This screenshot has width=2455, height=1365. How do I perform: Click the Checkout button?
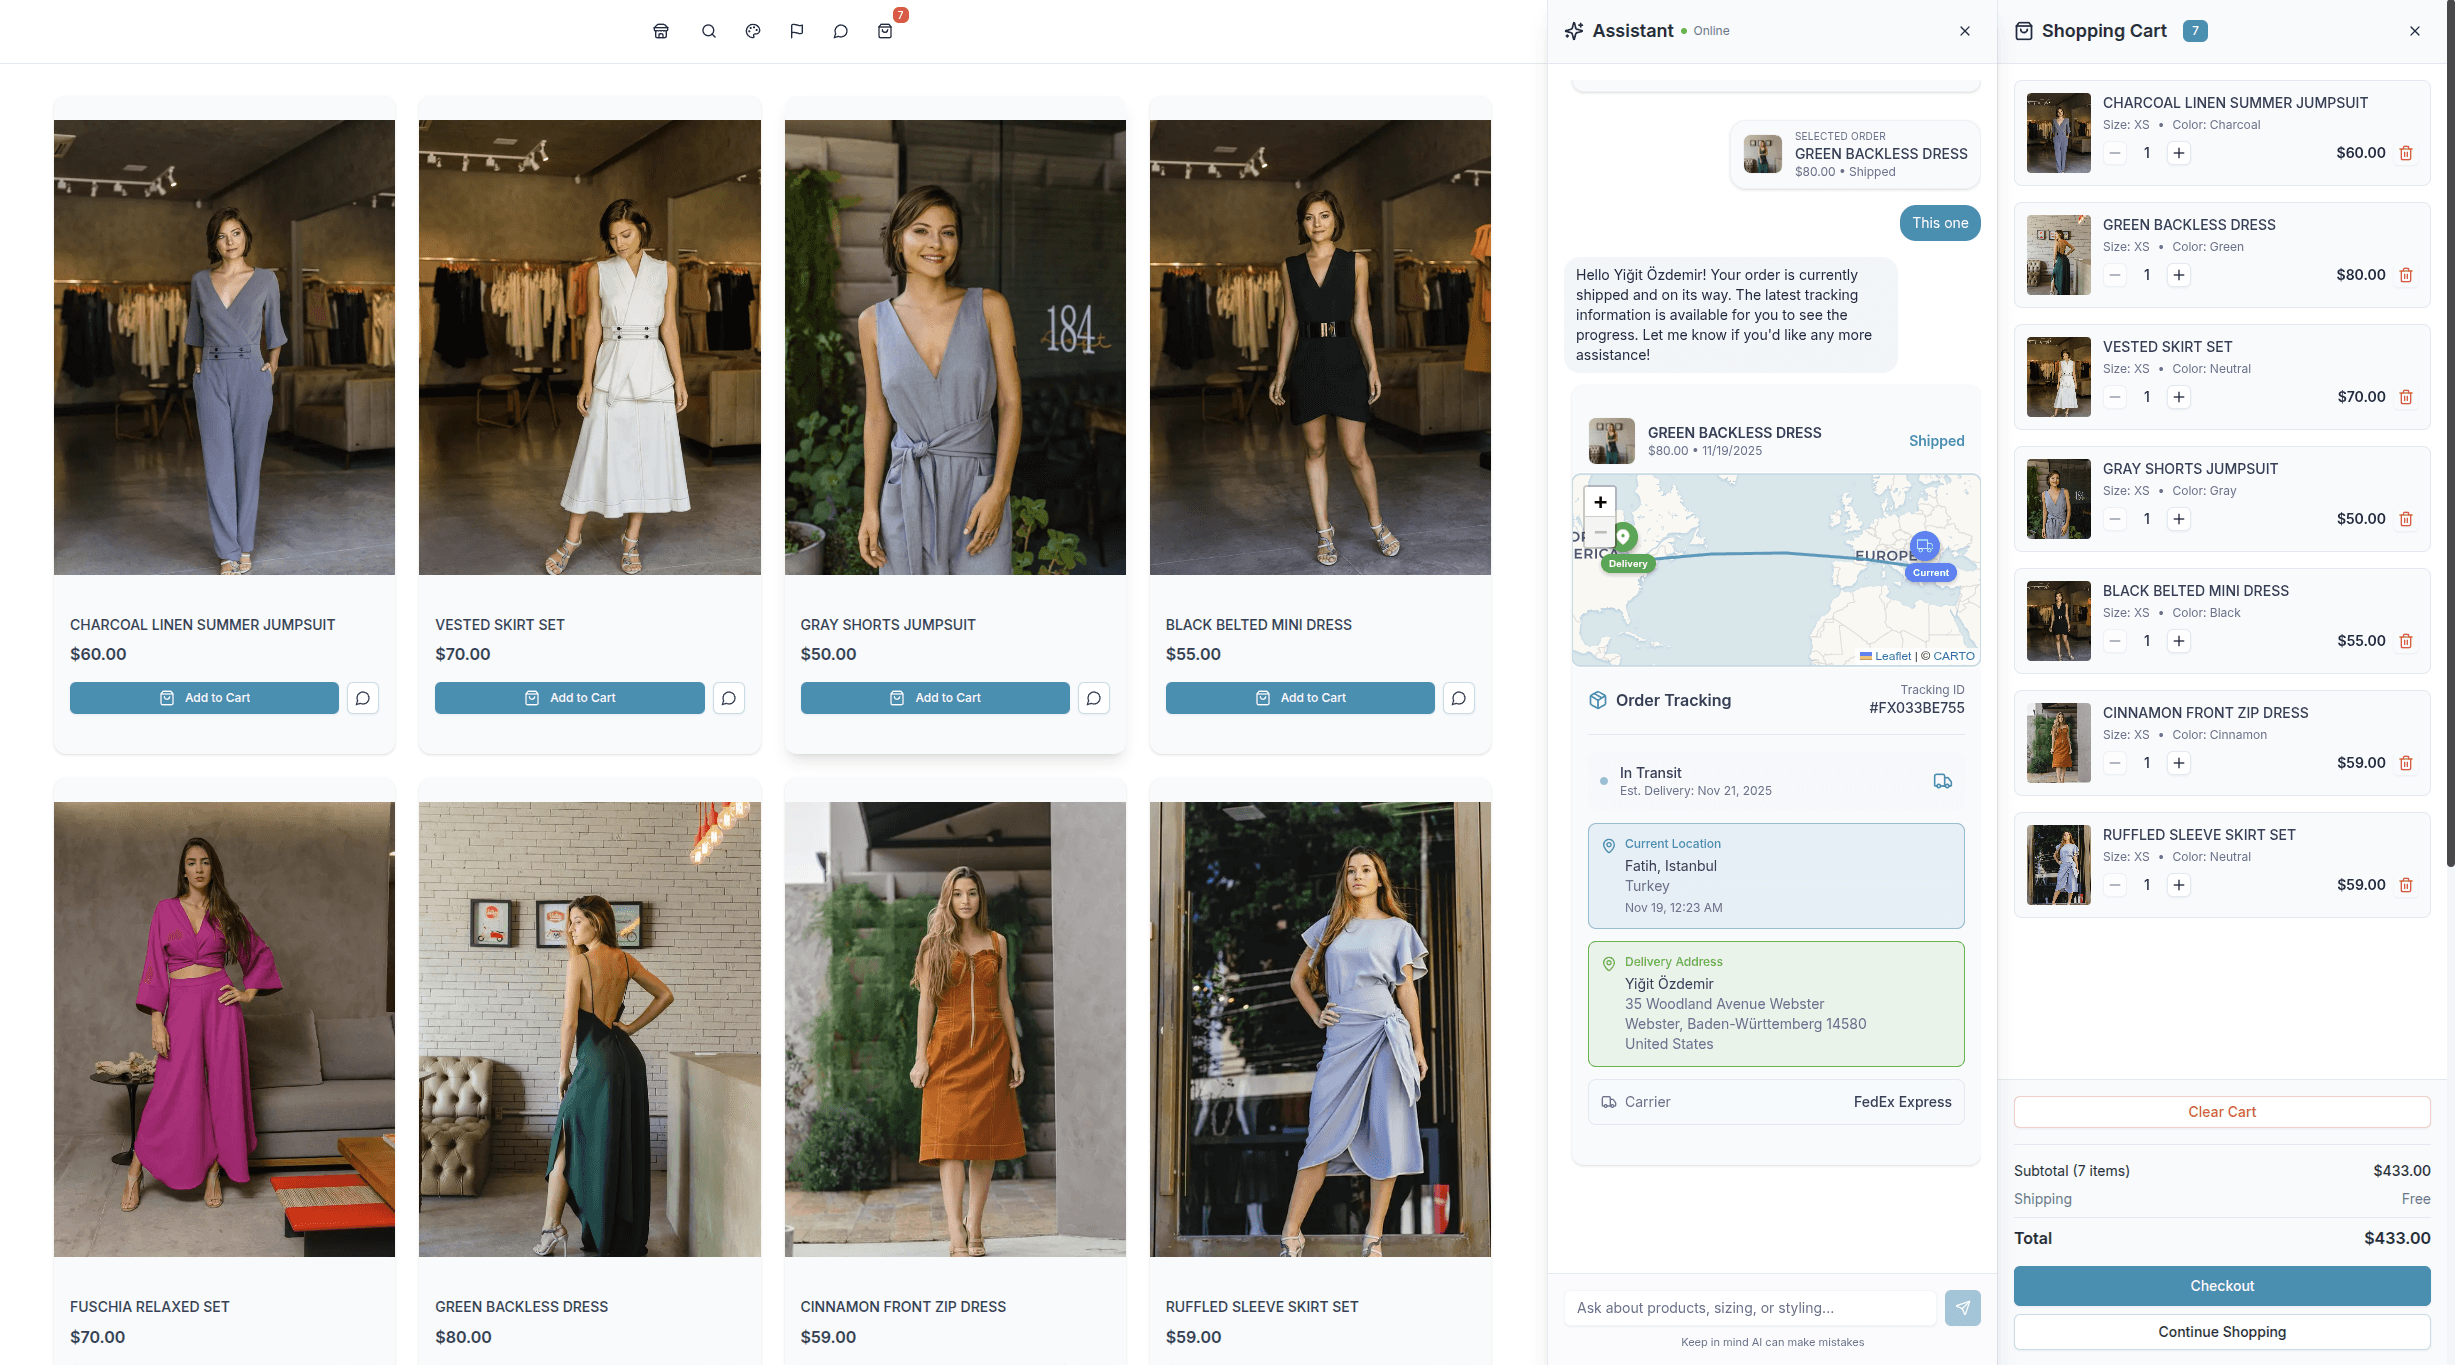(x=2221, y=1286)
